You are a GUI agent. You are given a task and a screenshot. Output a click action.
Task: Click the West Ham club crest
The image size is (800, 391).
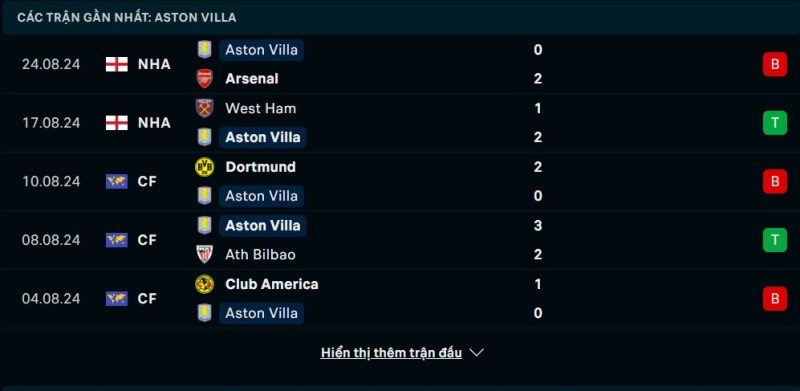(x=205, y=108)
